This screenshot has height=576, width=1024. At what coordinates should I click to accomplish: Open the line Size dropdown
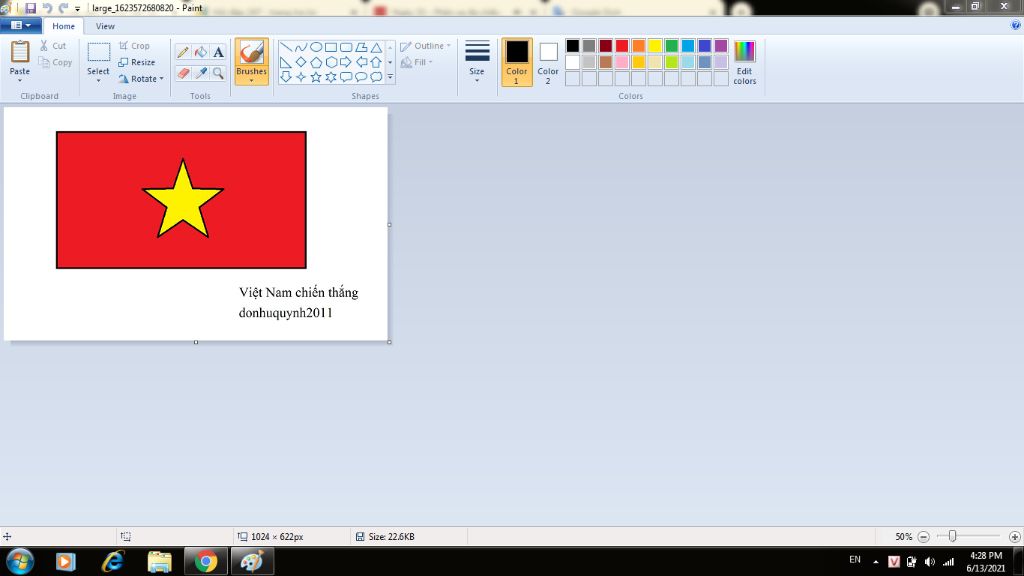pyautogui.click(x=477, y=62)
